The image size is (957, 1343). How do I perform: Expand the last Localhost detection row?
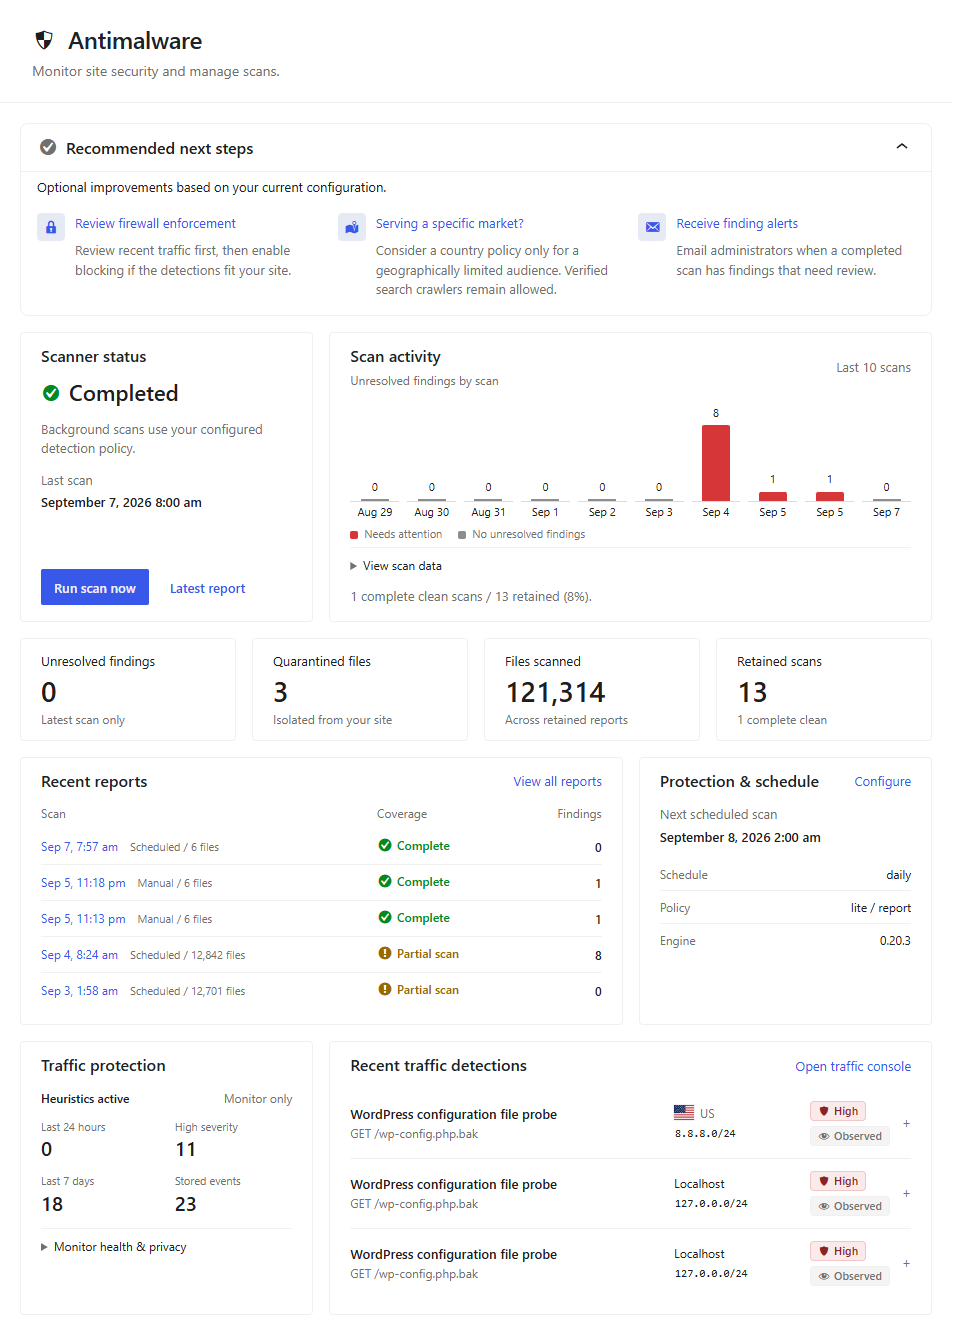pos(906,1264)
